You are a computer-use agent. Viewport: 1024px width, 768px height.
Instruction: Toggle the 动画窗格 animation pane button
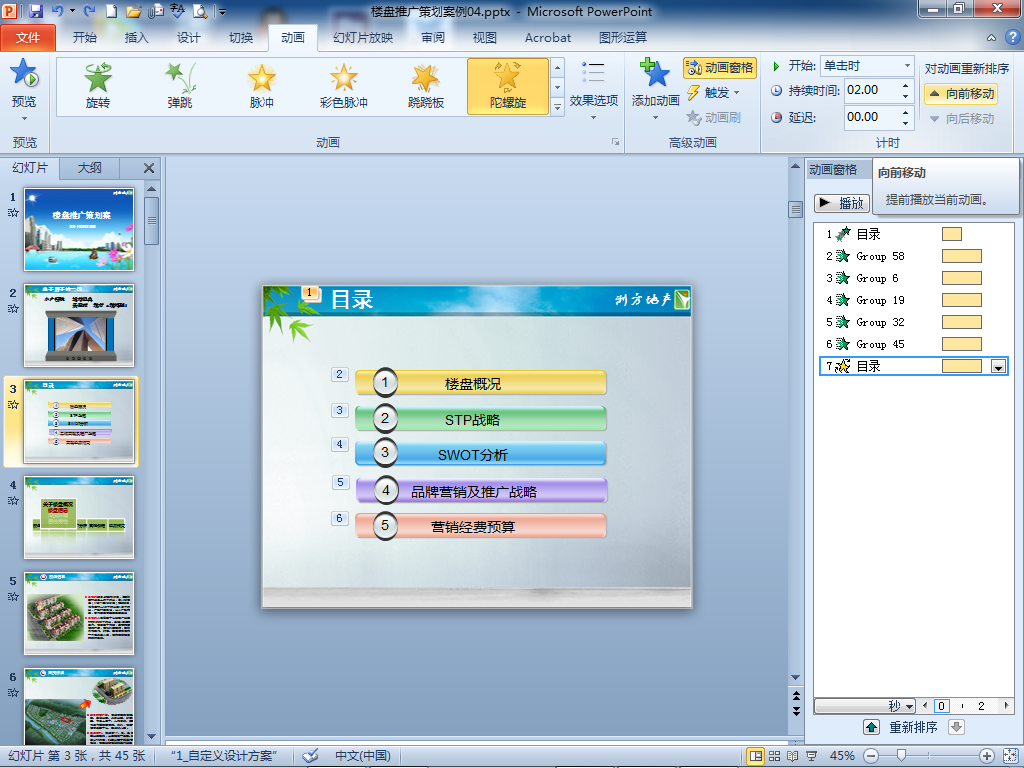[720, 67]
